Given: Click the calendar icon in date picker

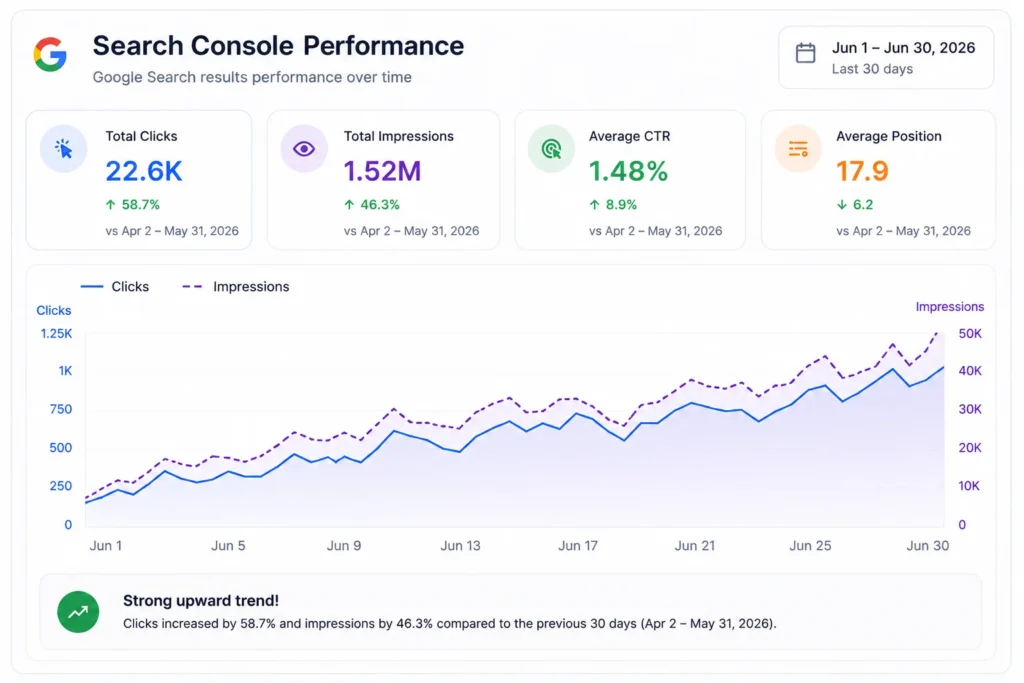Looking at the screenshot, I should pyautogui.click(x=805, y=53).
